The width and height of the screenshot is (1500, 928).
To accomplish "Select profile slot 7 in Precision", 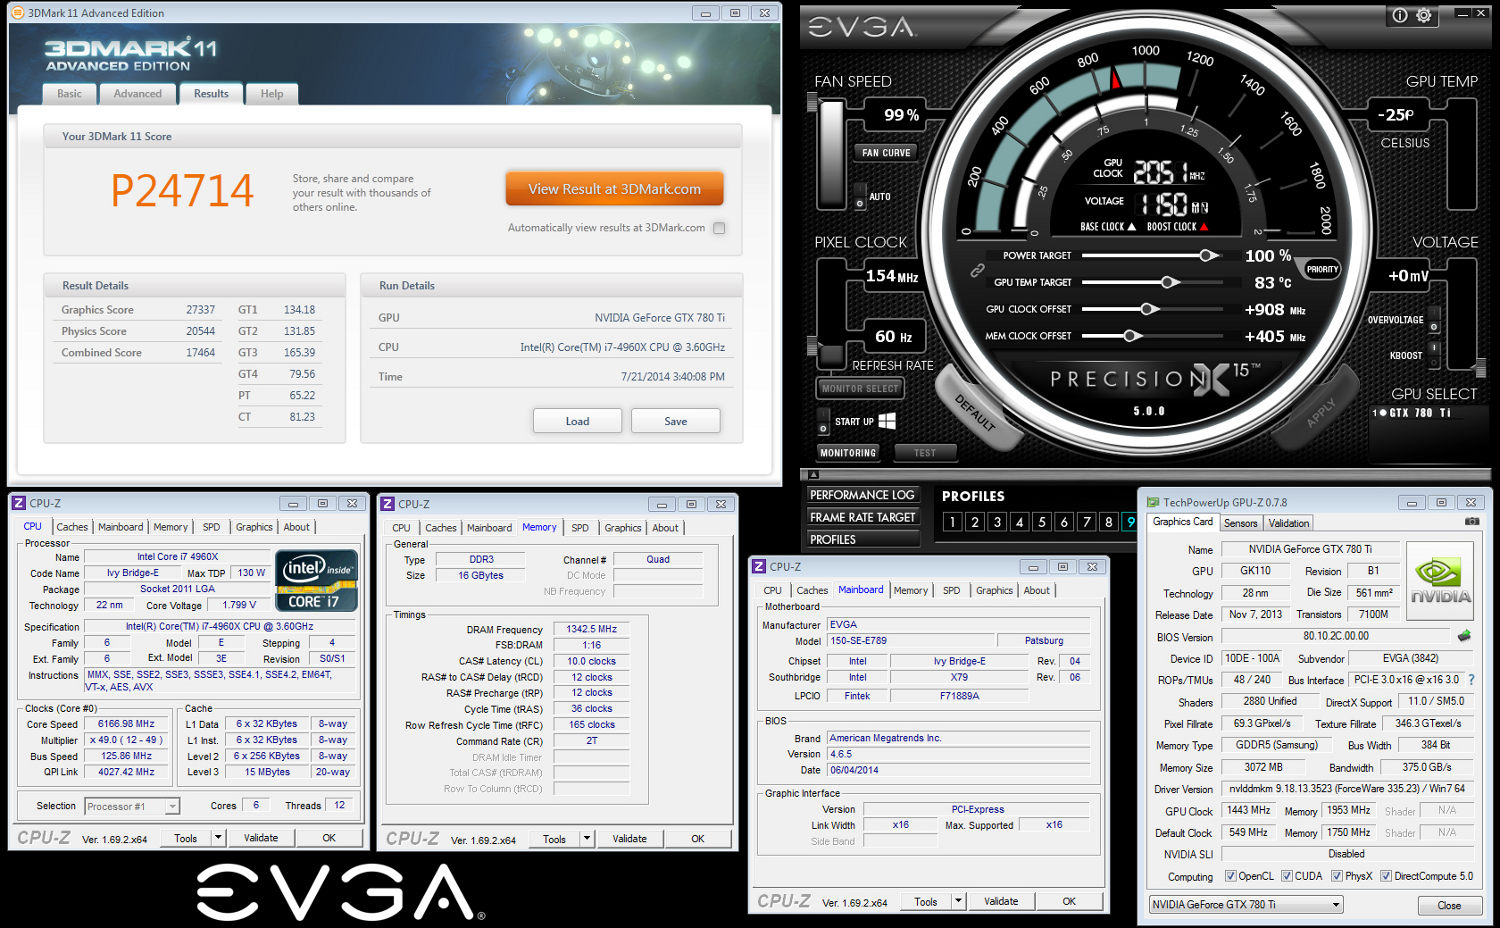I will point(1086,522).
